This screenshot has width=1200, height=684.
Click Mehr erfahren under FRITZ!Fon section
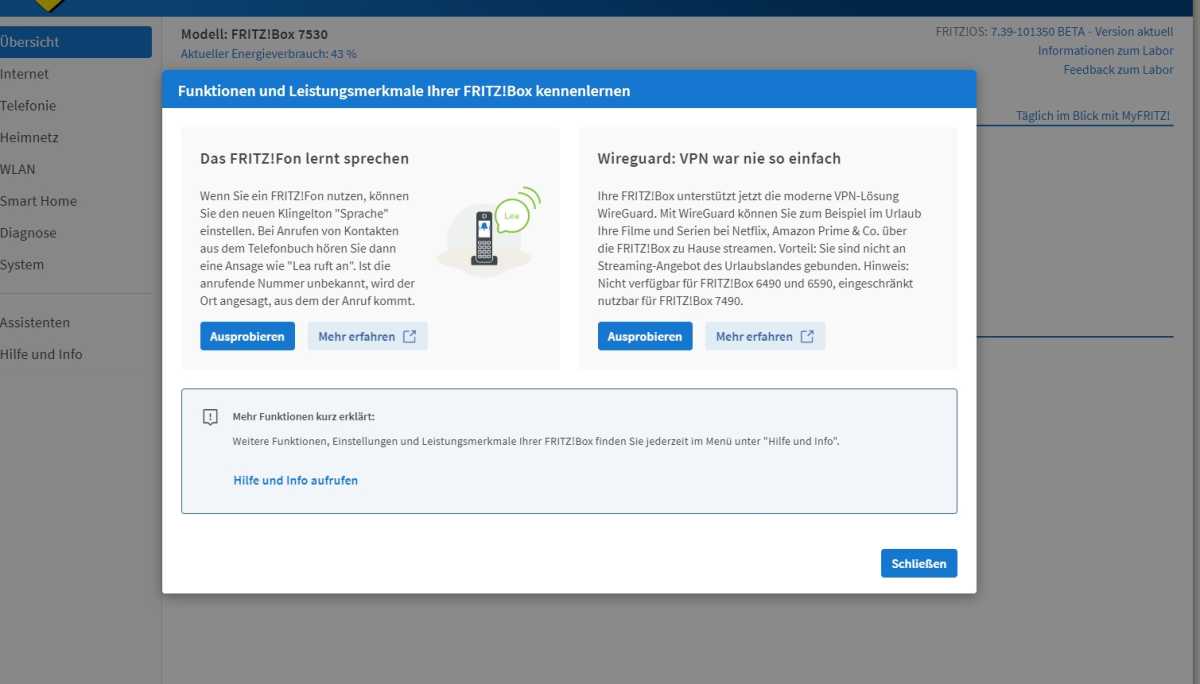coord(367,336)
